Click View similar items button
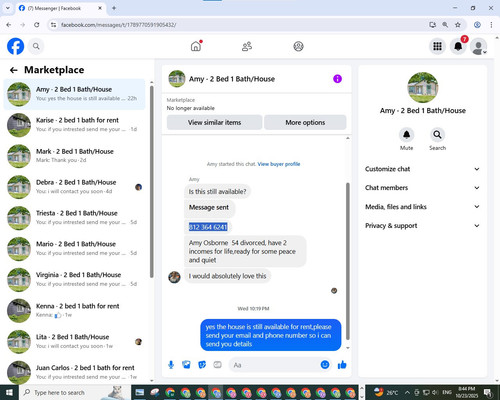Screen dimensions: 500x400 (x=214, y=122)
